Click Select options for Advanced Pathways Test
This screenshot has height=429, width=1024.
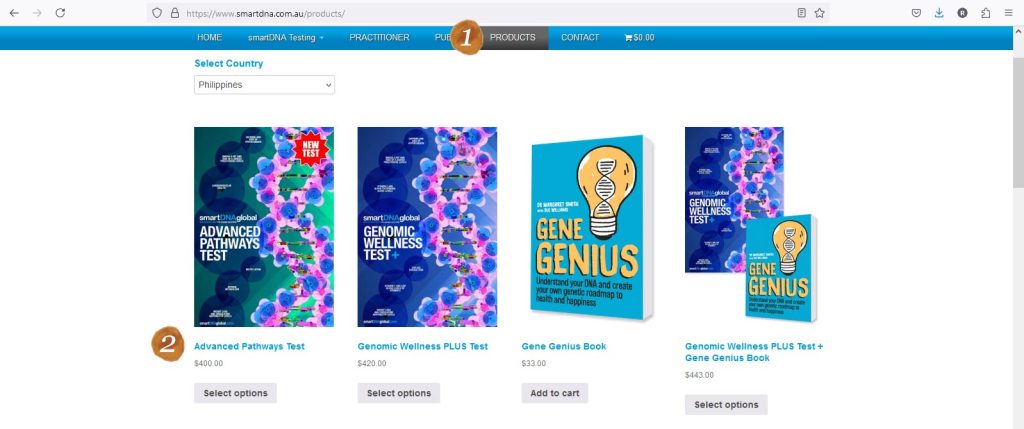(235, 393)
